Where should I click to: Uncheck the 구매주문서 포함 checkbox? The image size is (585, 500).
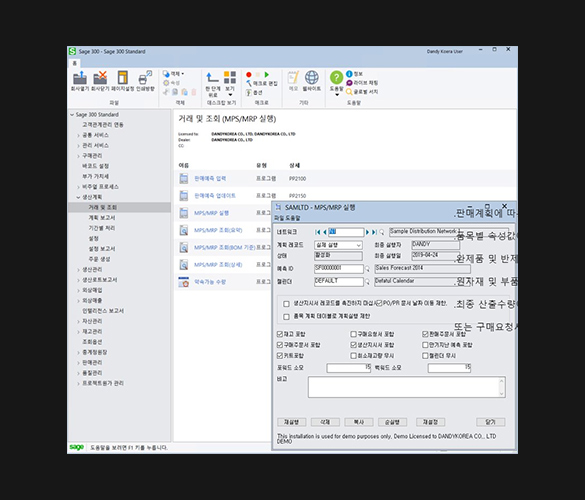click(x=280, y=345)
